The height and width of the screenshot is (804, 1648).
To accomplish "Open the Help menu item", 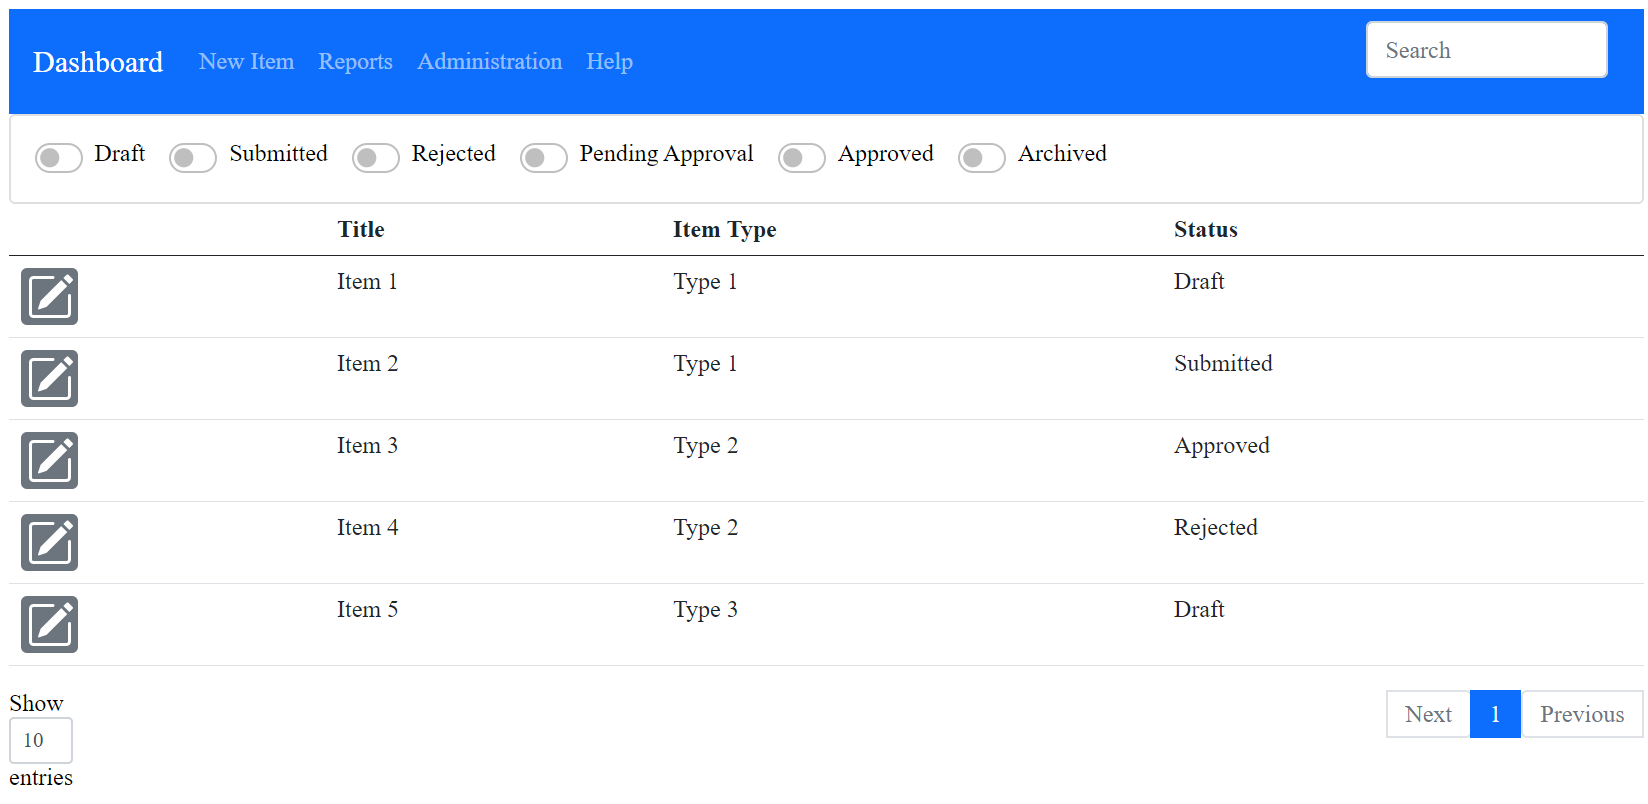I will coord(609,61).
